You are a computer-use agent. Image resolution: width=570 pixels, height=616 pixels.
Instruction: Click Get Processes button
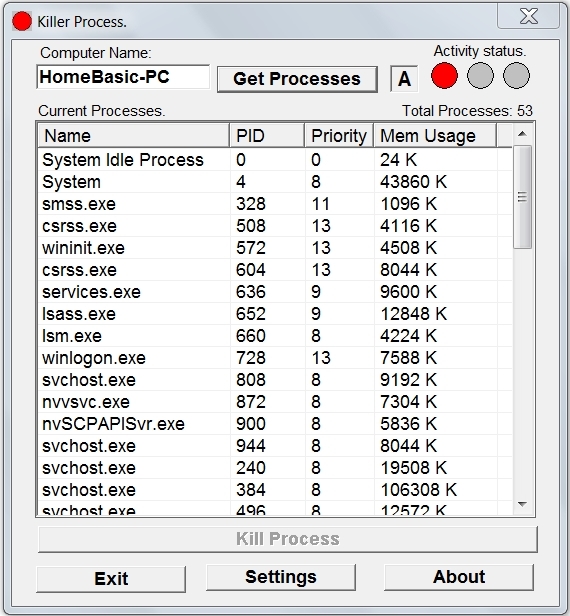[x=297, y=79]
